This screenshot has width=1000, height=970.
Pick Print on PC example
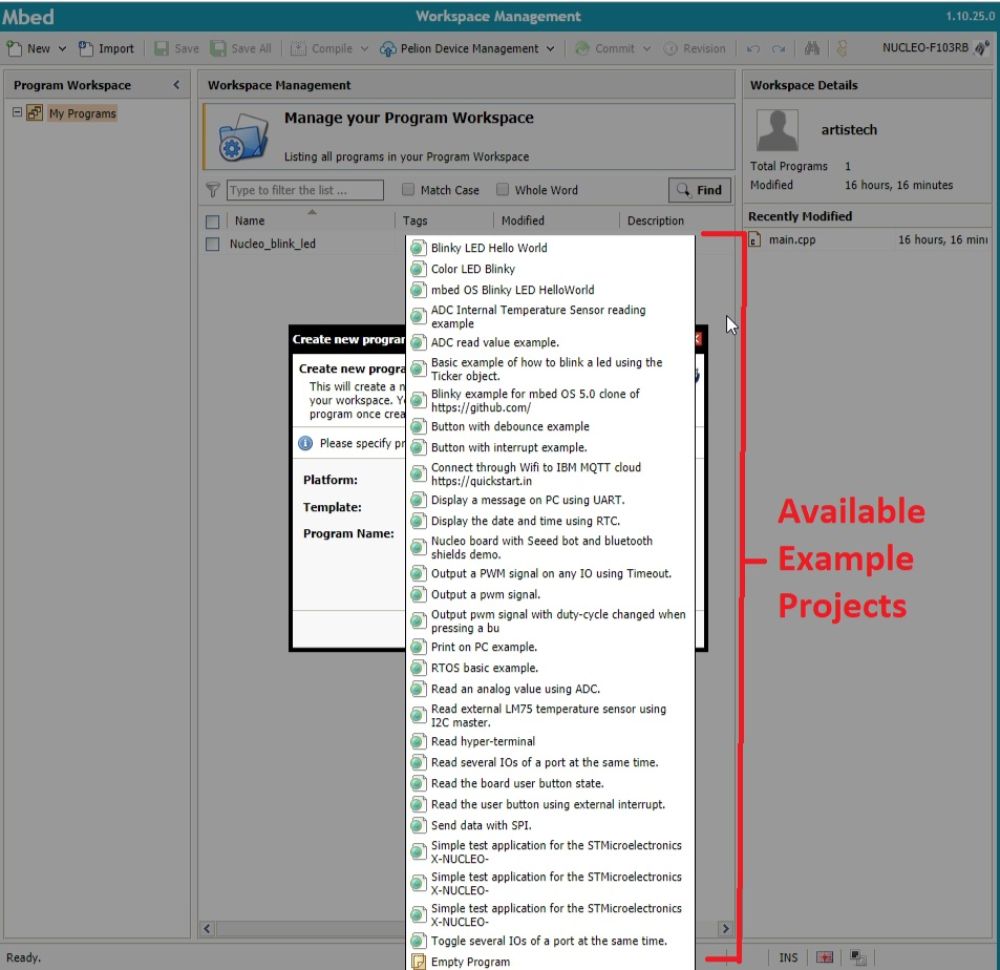coord(550,647)
